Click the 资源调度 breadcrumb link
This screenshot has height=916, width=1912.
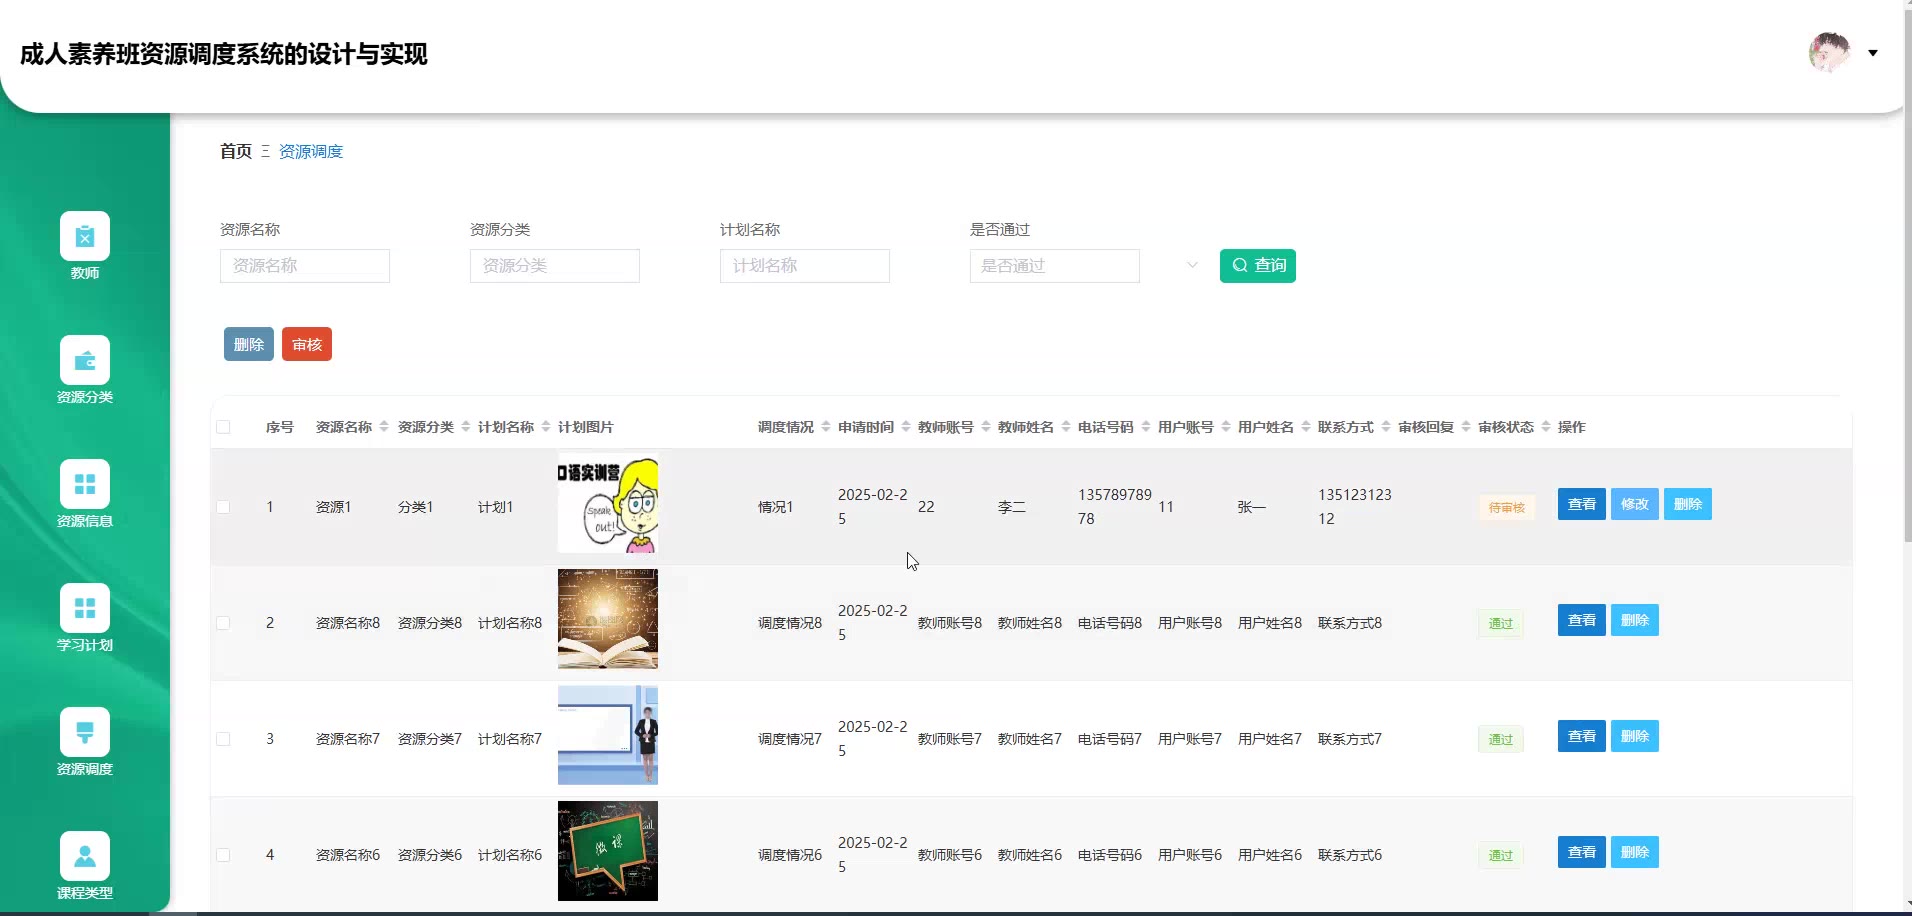pyautogui.click(x=311, y=151)
